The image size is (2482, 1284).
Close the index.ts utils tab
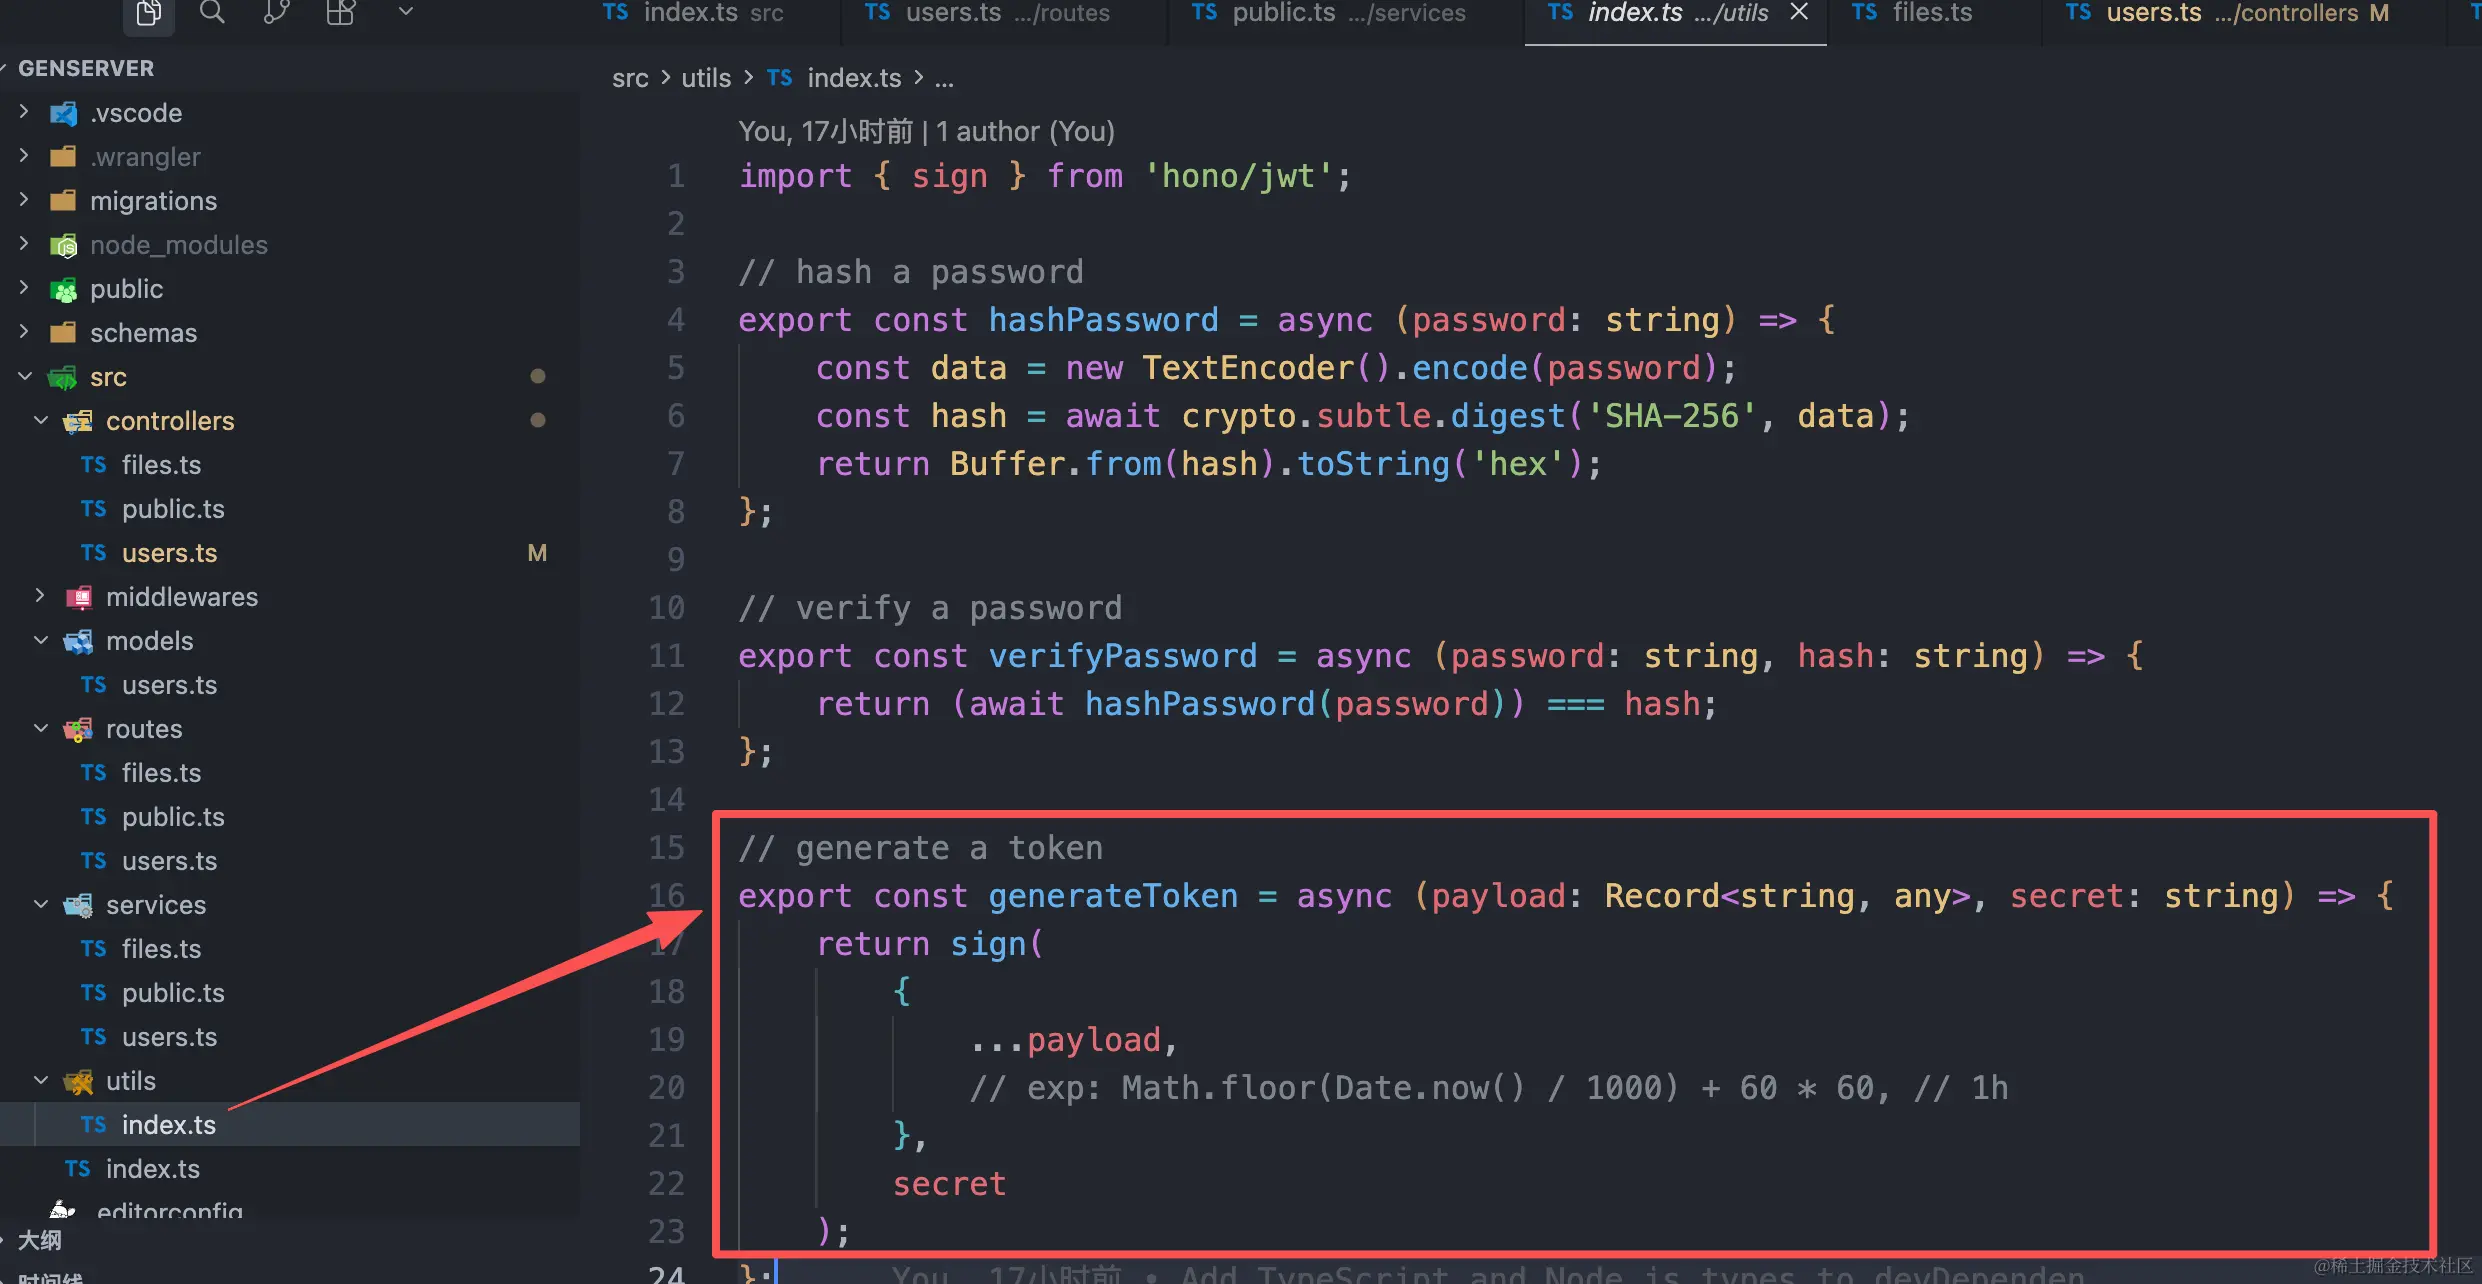(x=1799, y=13)
